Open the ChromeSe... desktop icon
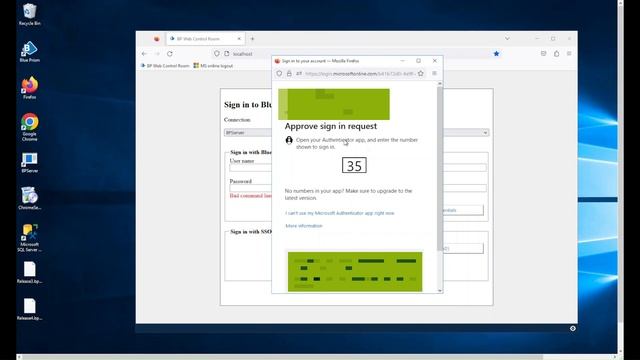Viewport: 640px width, 360px height. click(x=29, y=198)
